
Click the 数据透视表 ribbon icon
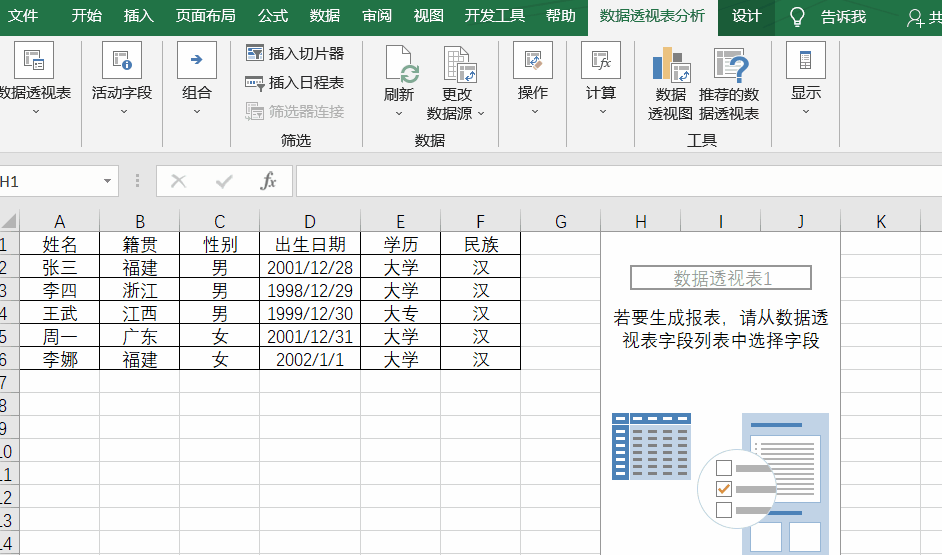(34, 60)
